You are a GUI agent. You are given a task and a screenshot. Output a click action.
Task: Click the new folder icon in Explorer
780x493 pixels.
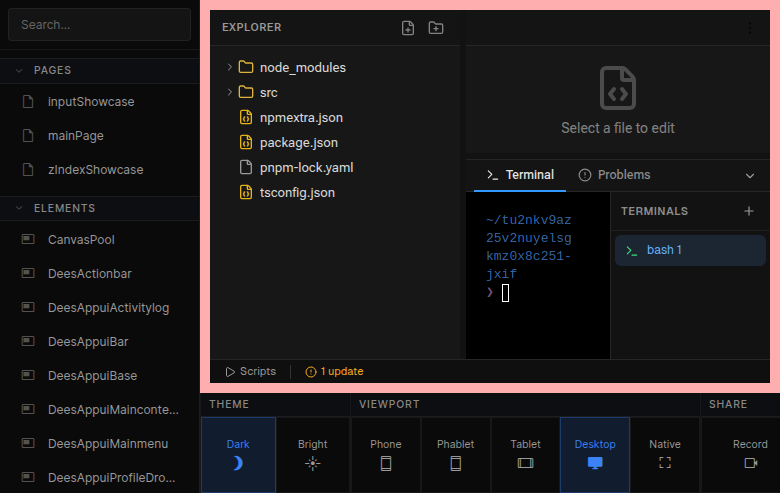[436, 28]
